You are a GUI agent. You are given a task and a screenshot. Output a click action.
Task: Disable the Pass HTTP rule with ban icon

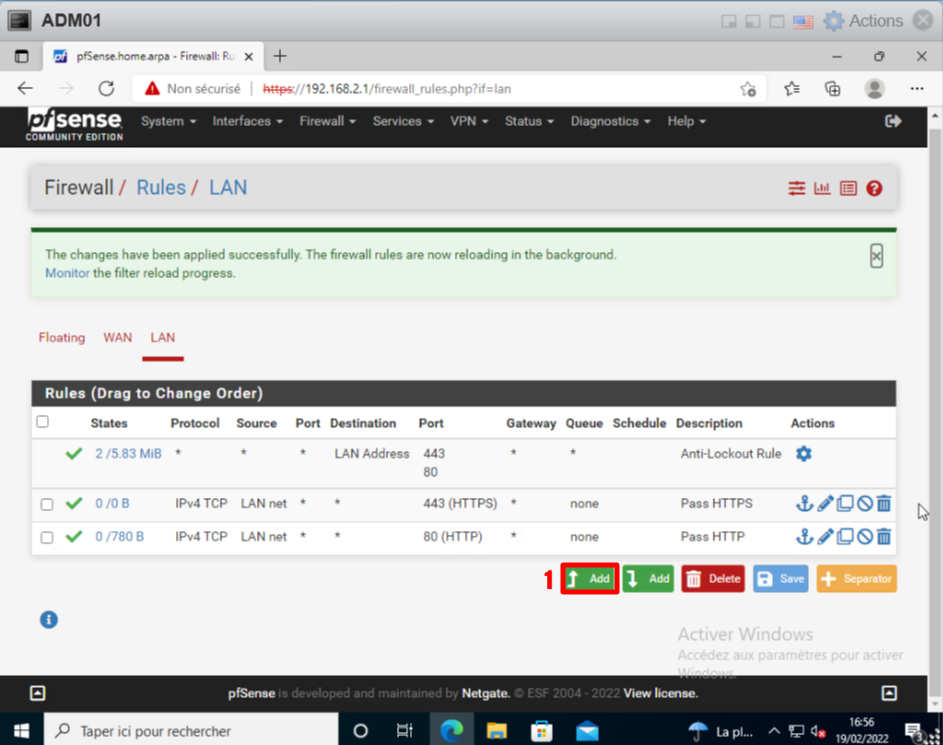865,537
